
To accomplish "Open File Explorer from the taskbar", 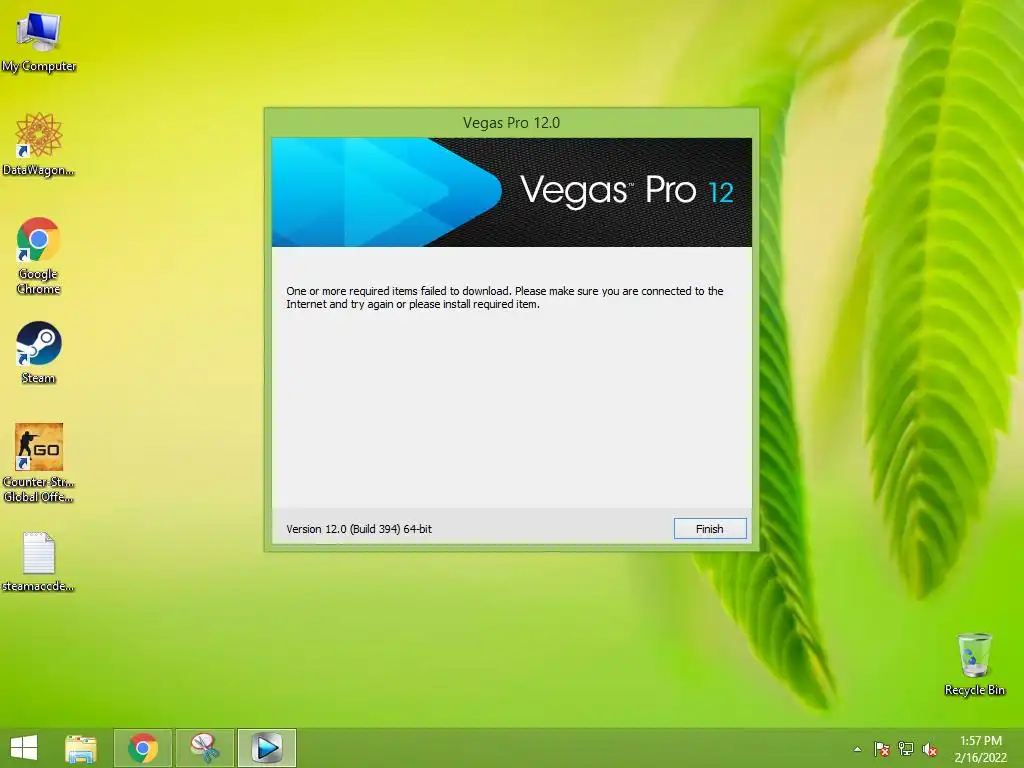I will (x=81, y=748).
